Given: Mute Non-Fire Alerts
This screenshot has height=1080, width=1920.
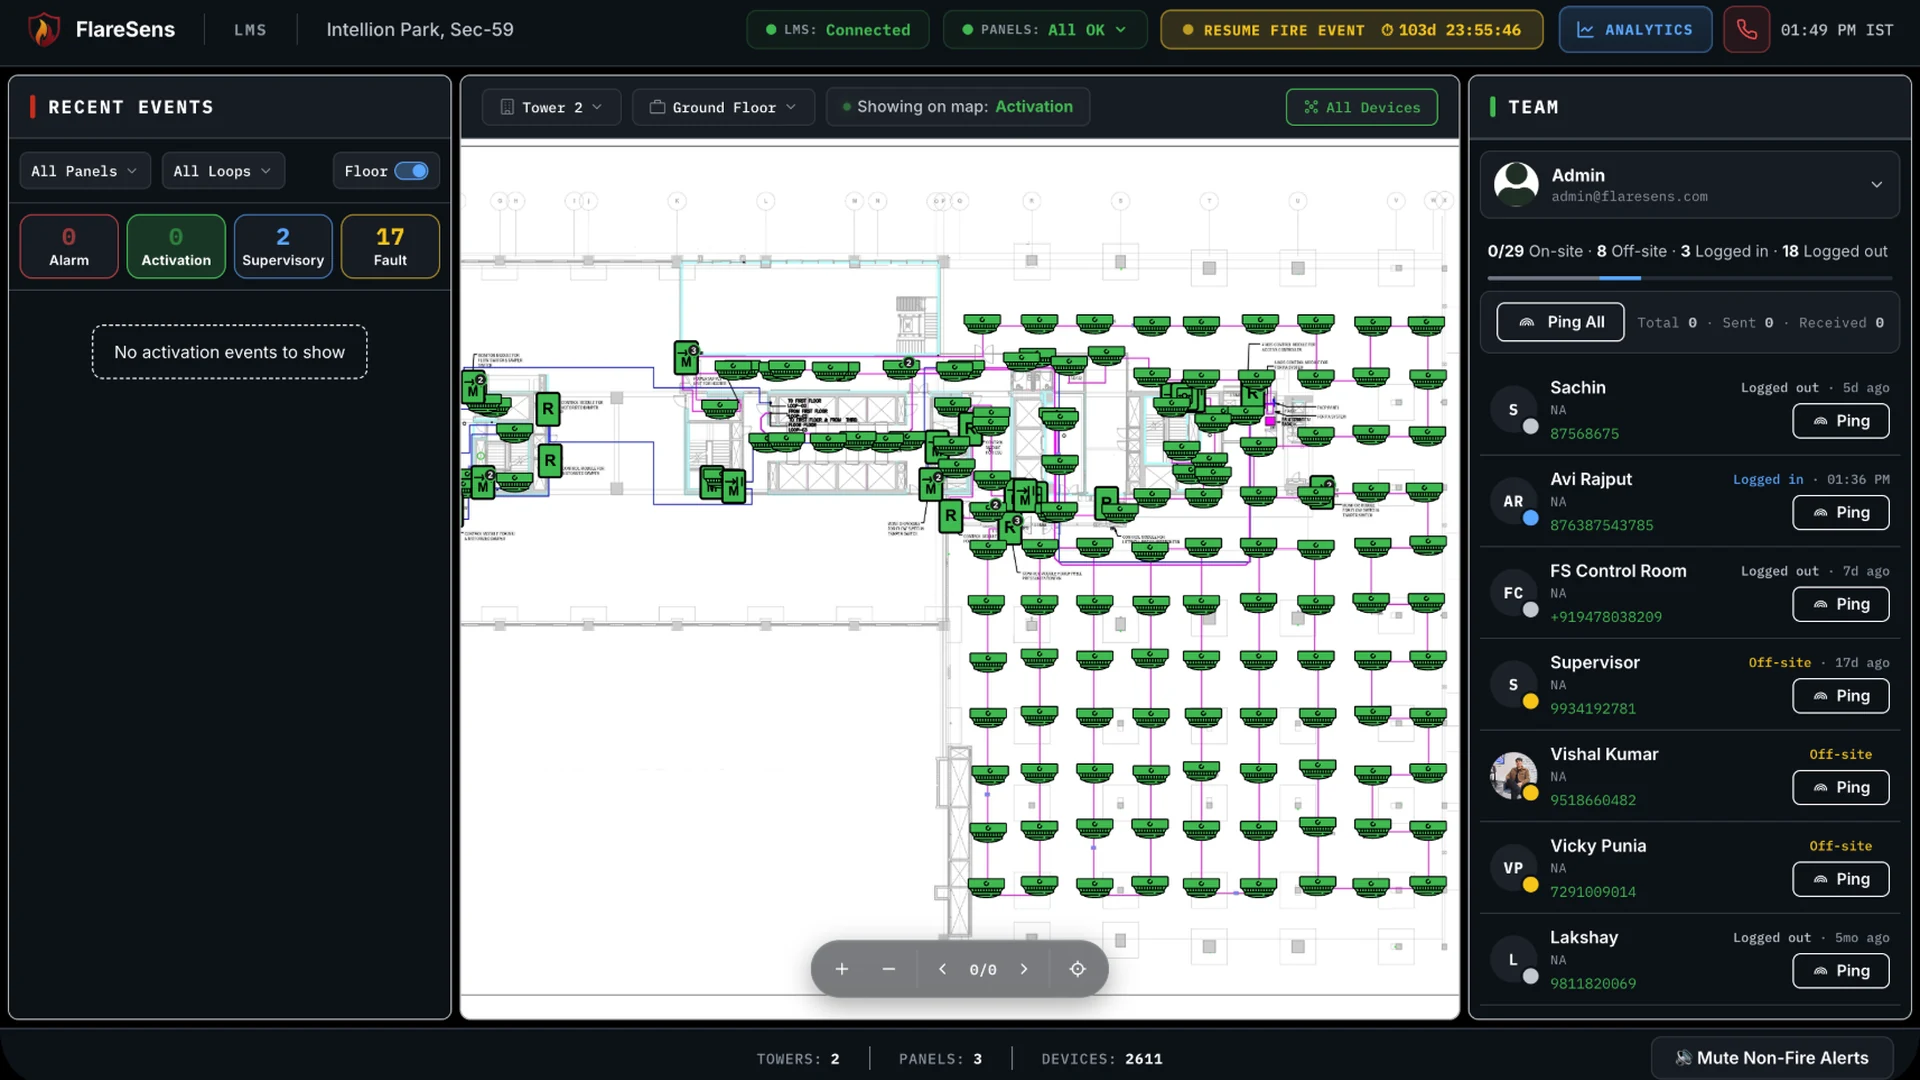Looking at the screenshot, I should 1772,1058.
